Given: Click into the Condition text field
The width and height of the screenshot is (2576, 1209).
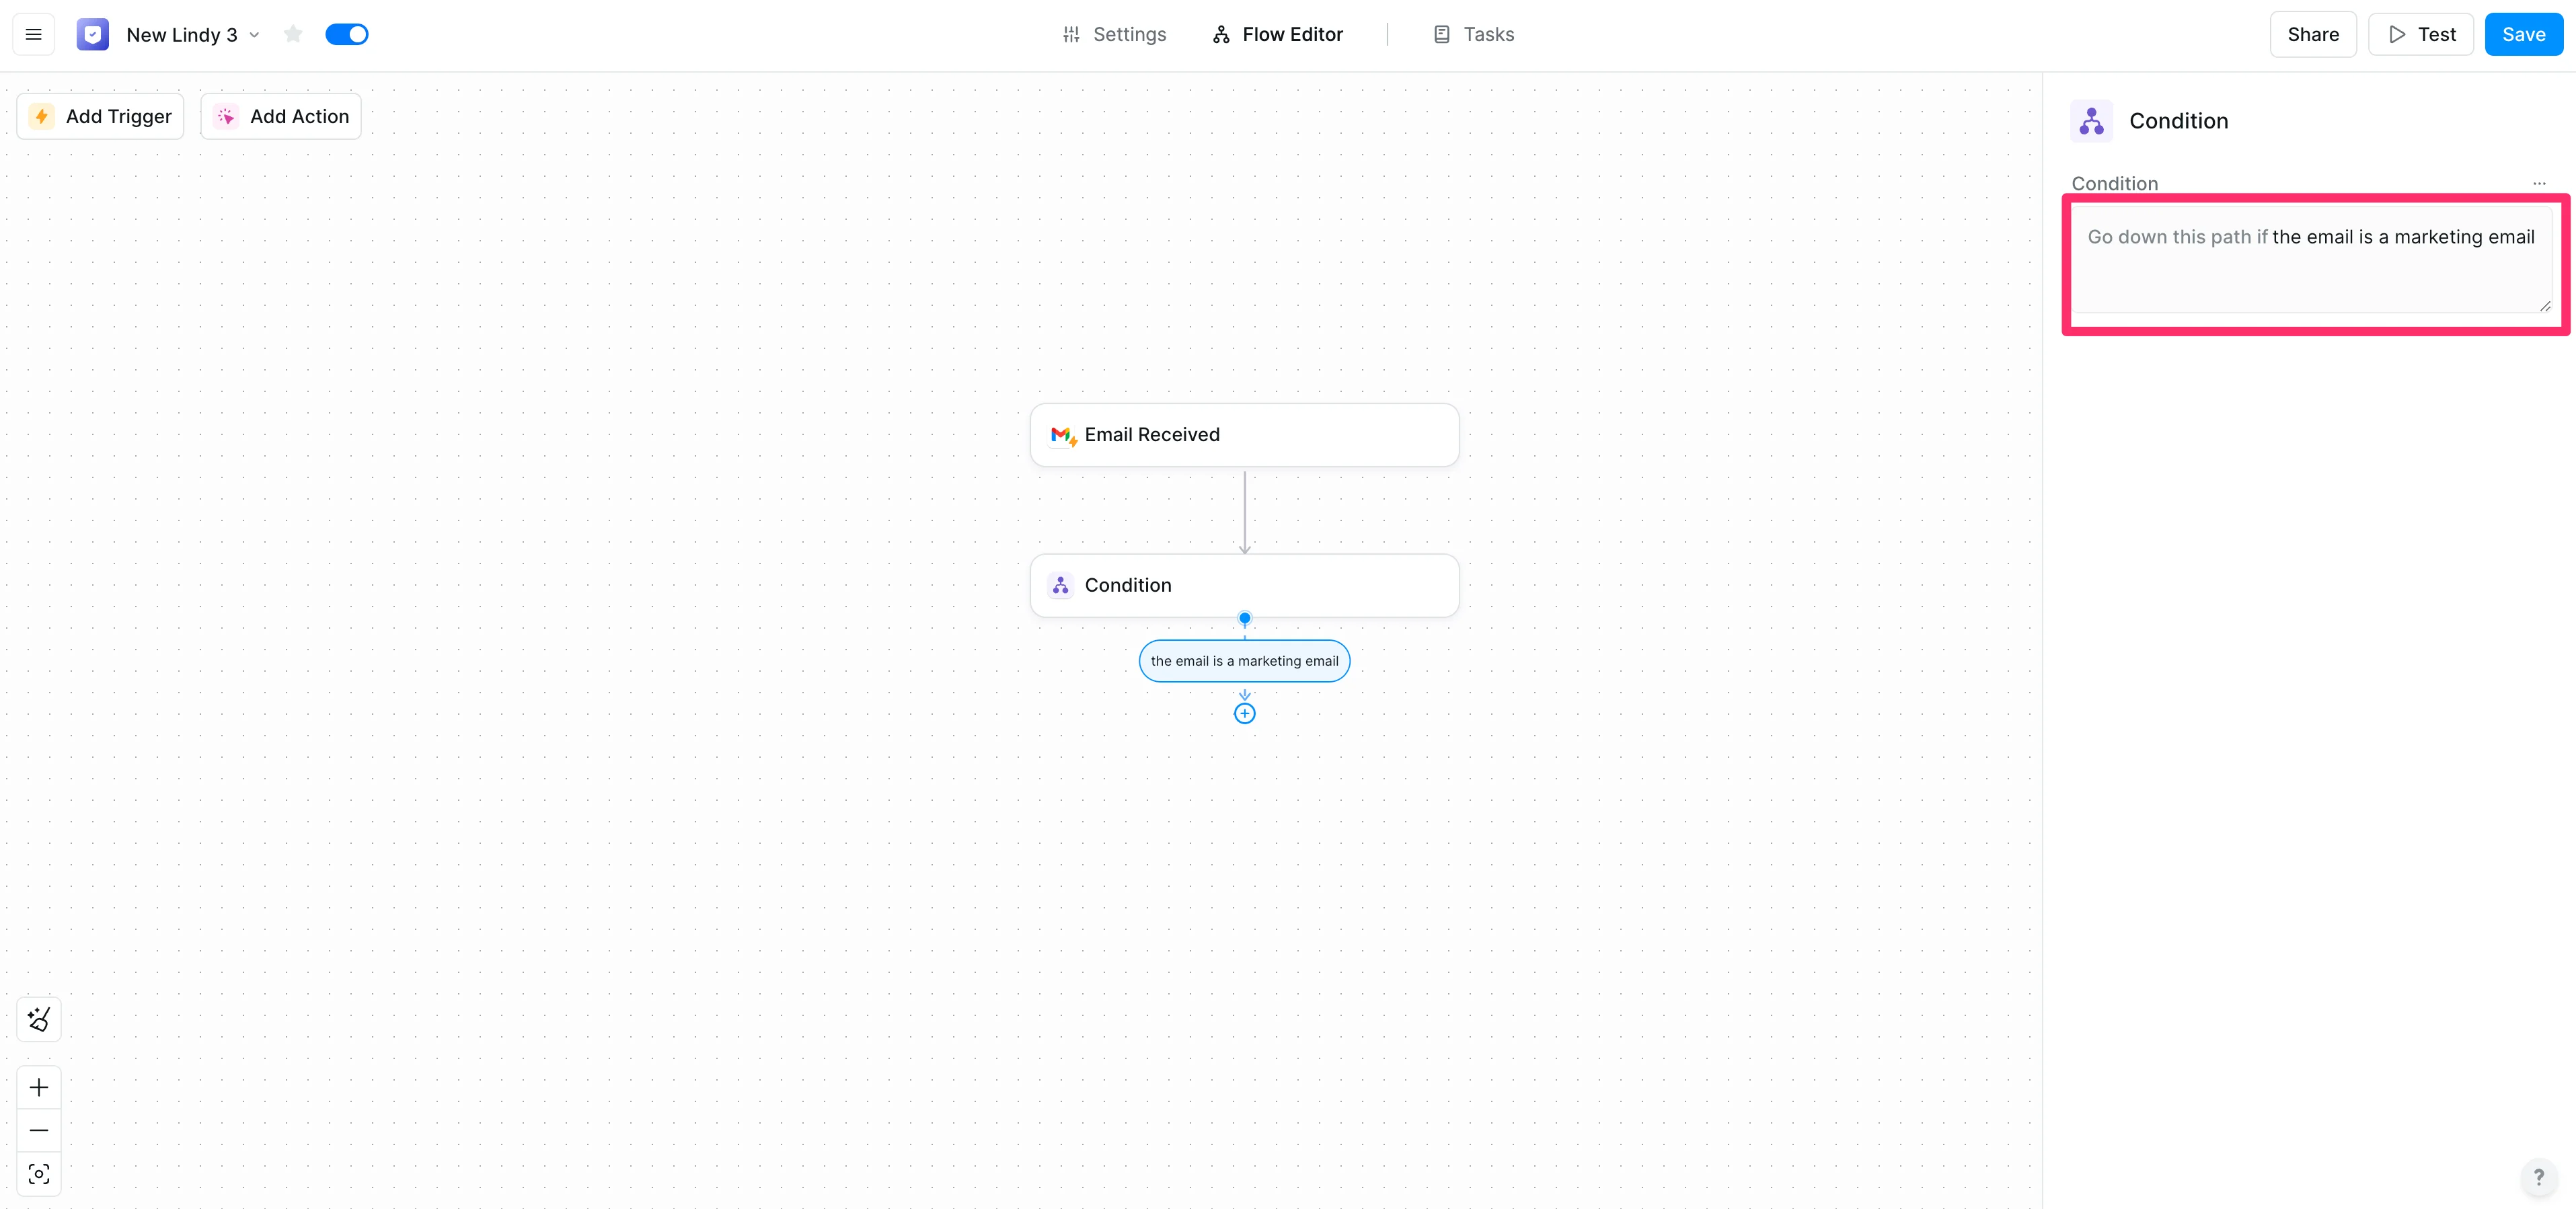Looking at the screenshot, I should tap(2310, 265).
